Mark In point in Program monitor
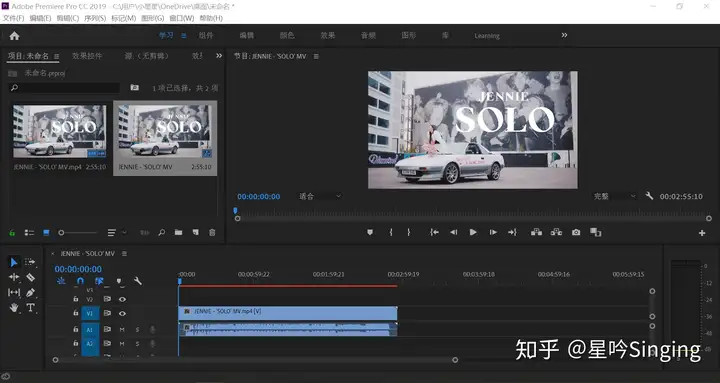This screenshot has width=720, height=383. coord(391,232)
